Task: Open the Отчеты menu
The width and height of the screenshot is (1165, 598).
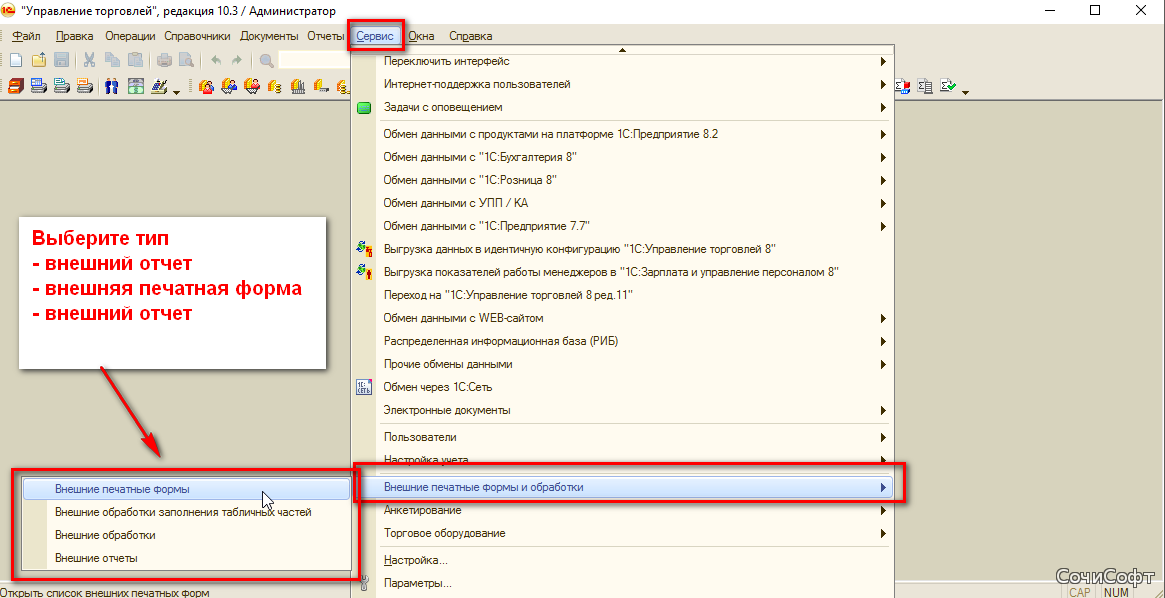Action: [326, 36]
